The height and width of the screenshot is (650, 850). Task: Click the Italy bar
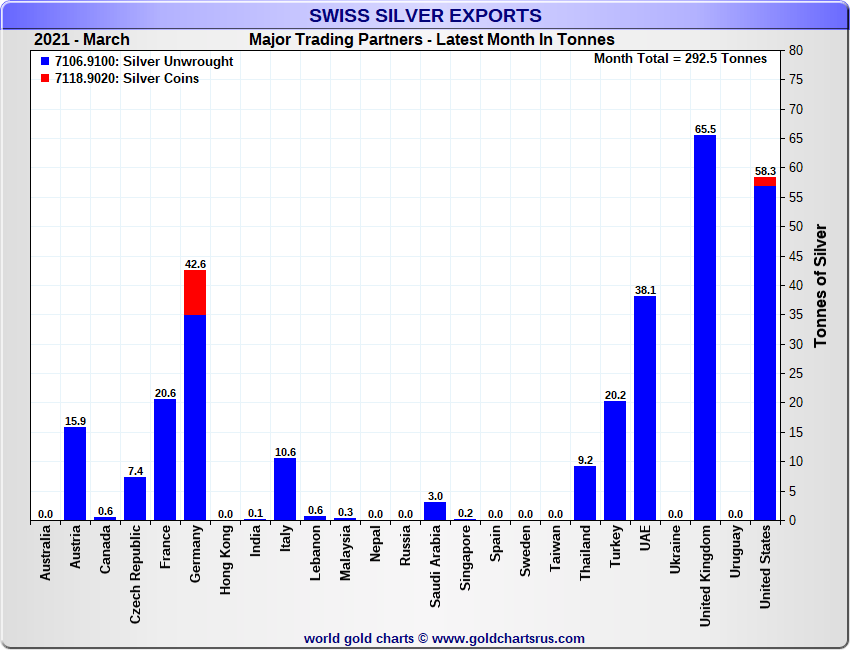click(285, 489)
